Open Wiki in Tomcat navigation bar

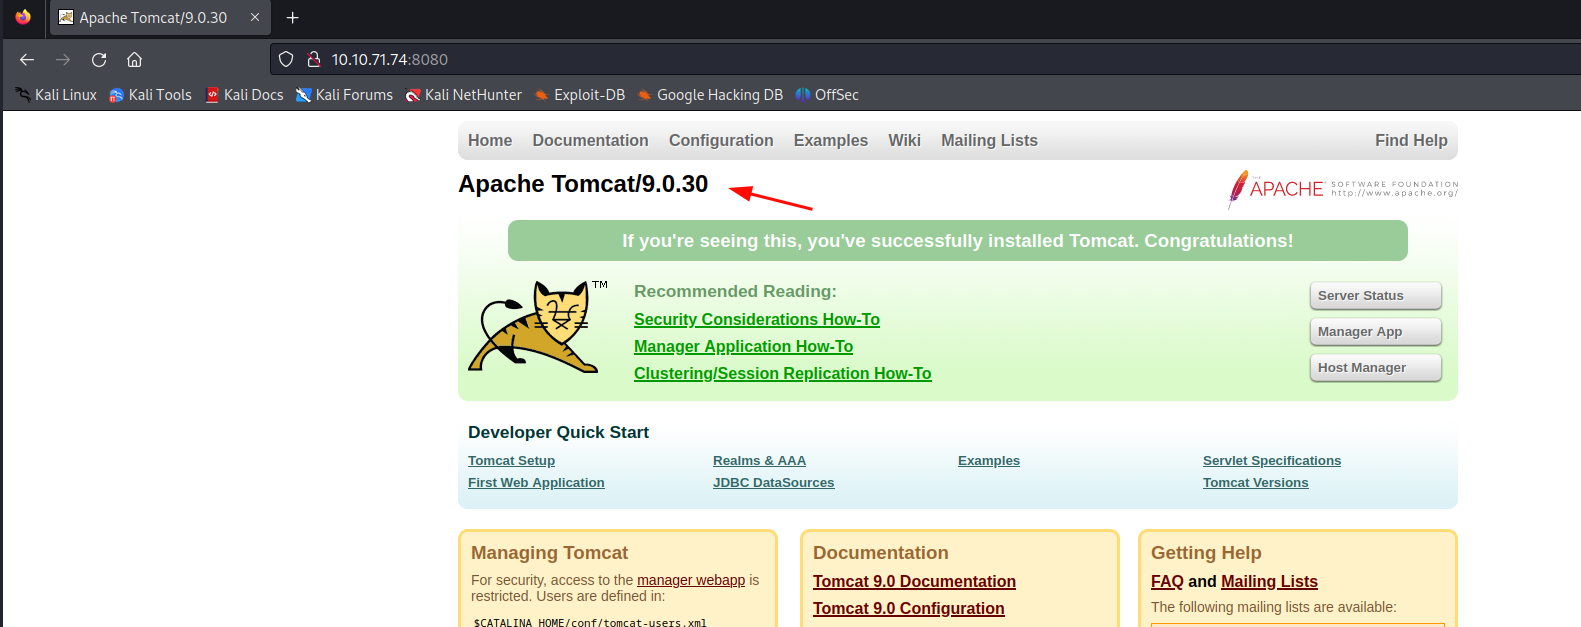[x=904, y=141]
